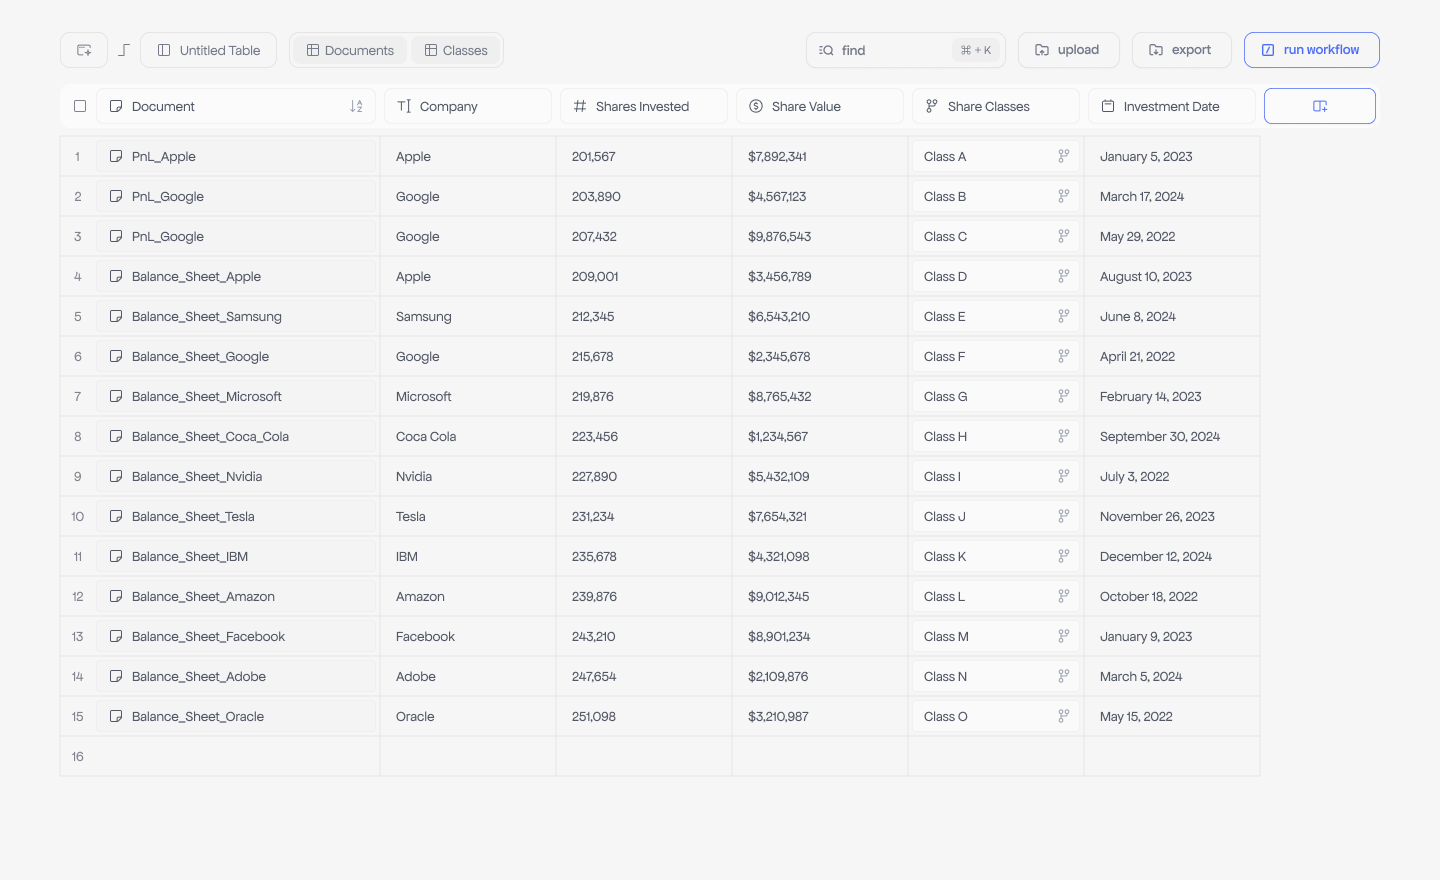Click the upload button
1440x880 pixels.
[1068, 50]
